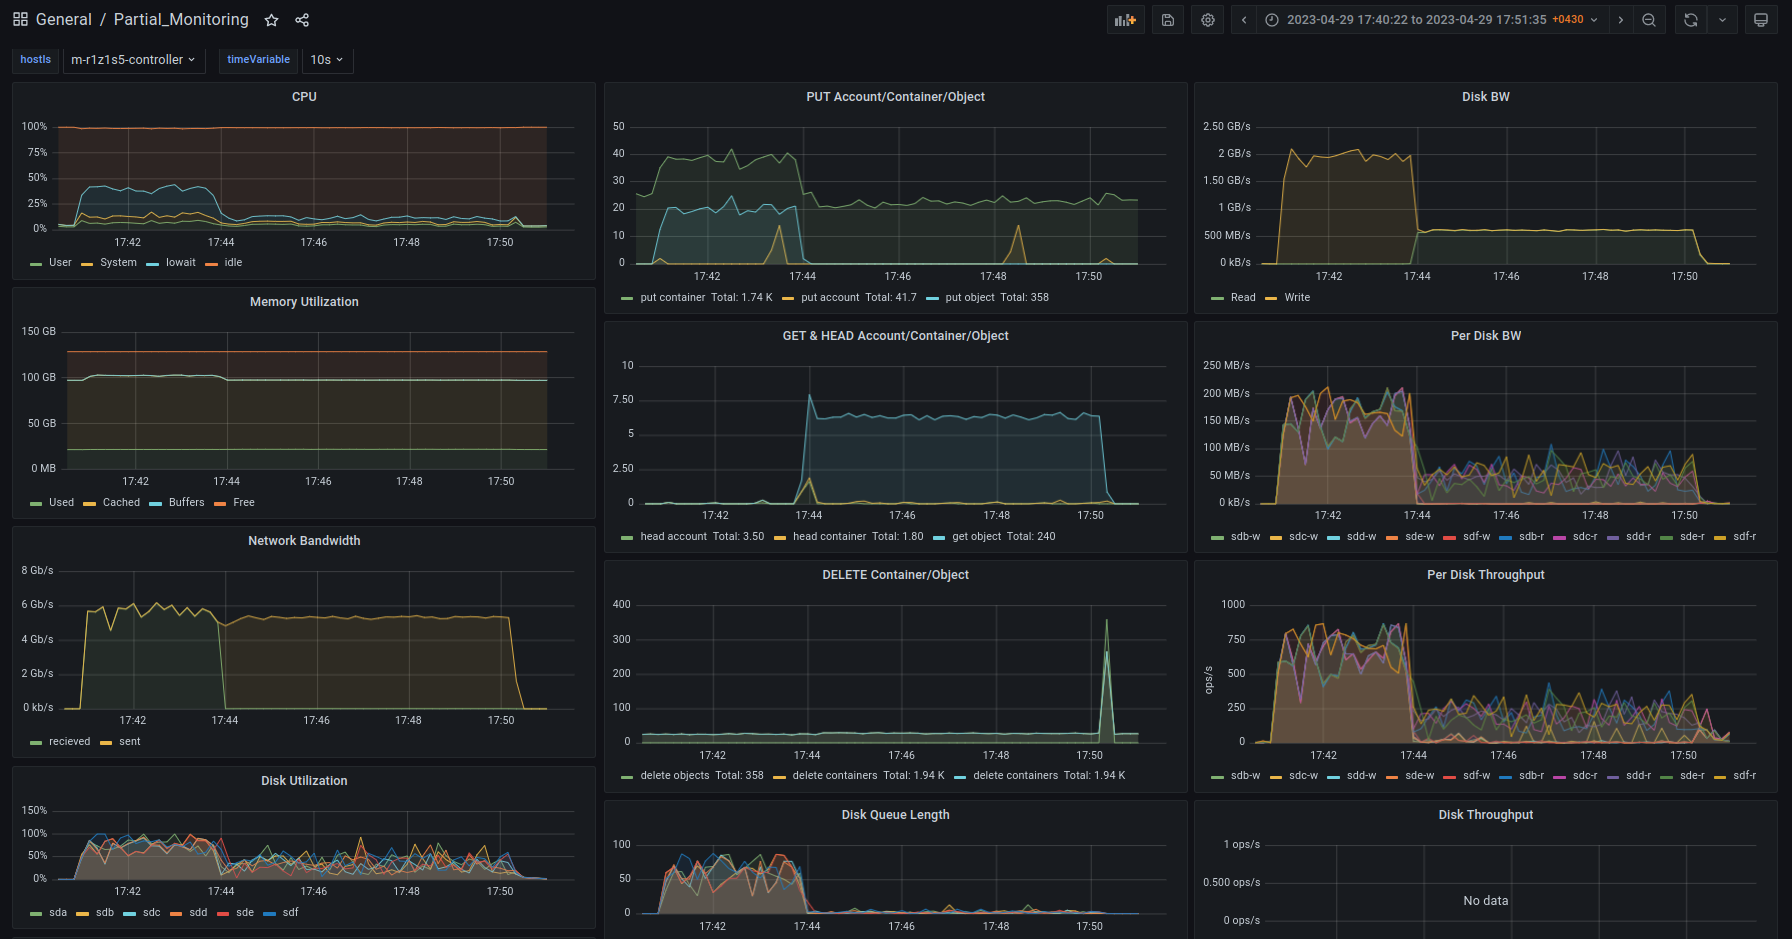Open the refresh interval dropdown arrow

click(1722, 20)
